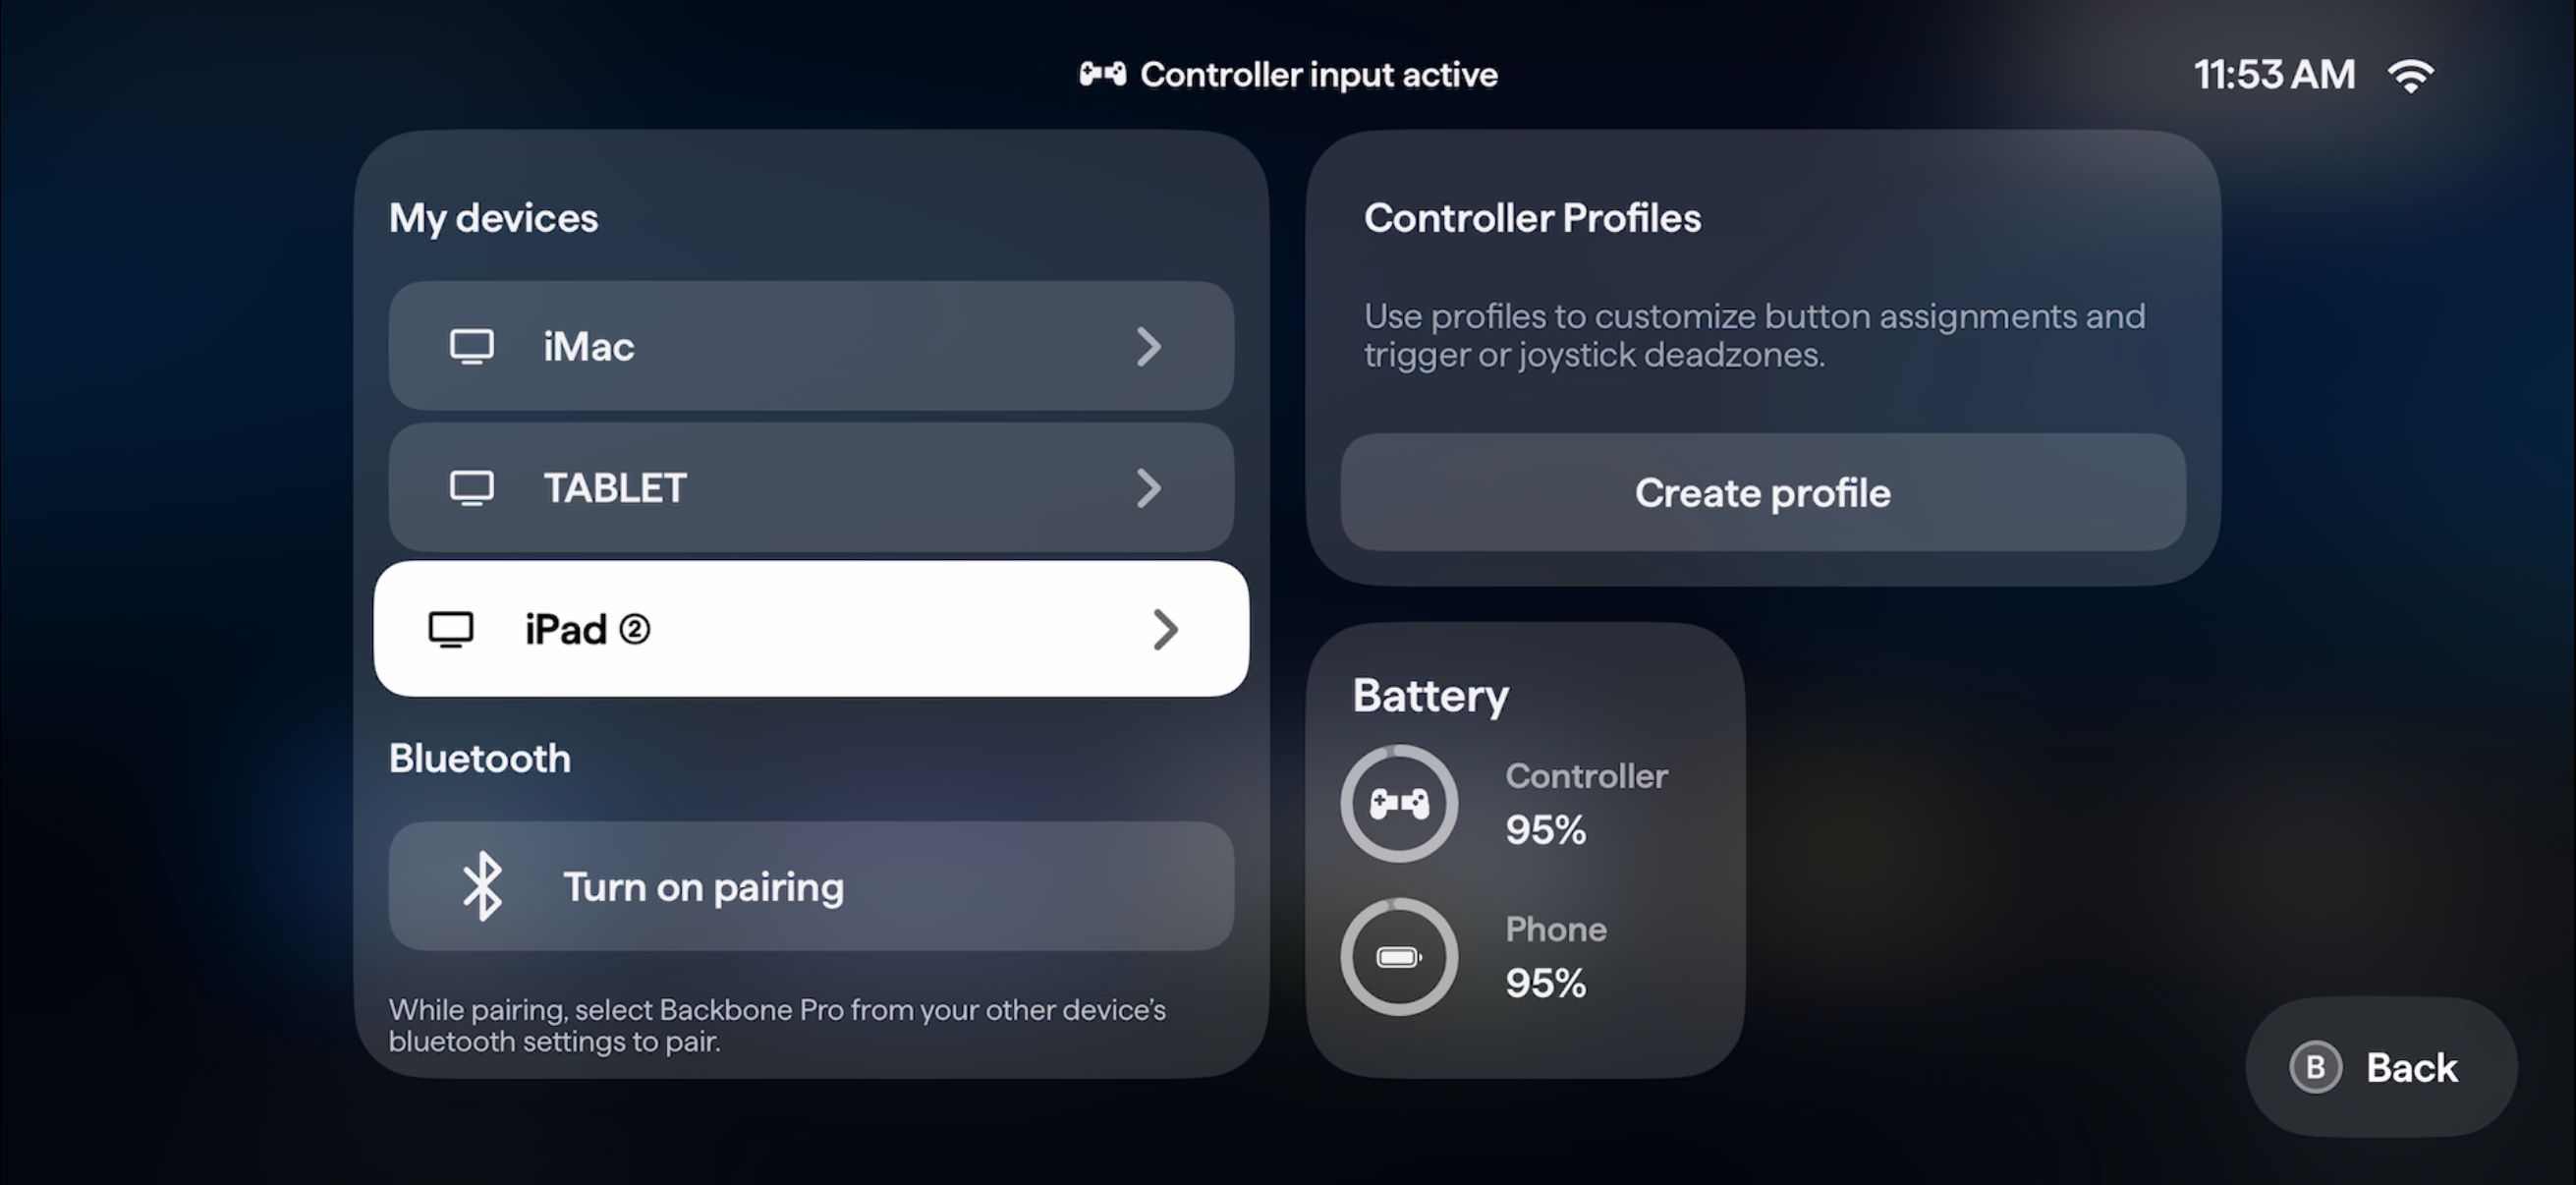Click the circled 2 badge next to iPad
The width and height of the screenshot is (2576, 1185).
point(634,629)
